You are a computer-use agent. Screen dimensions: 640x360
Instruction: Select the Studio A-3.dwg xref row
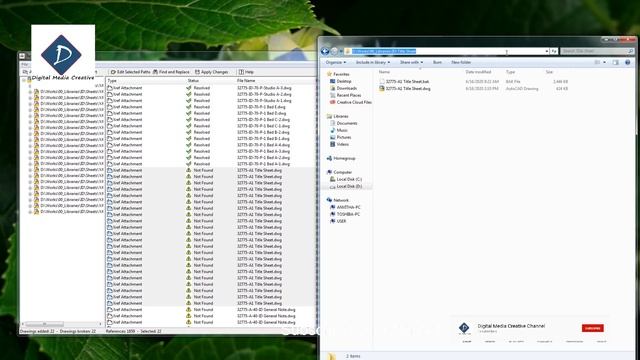[x=211, y=88]
